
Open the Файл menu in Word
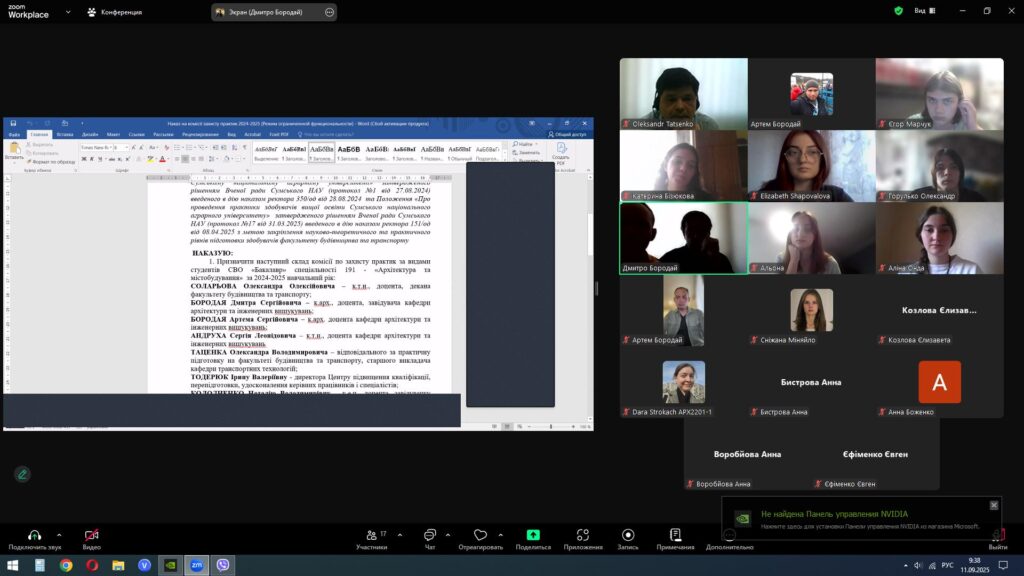14,135
